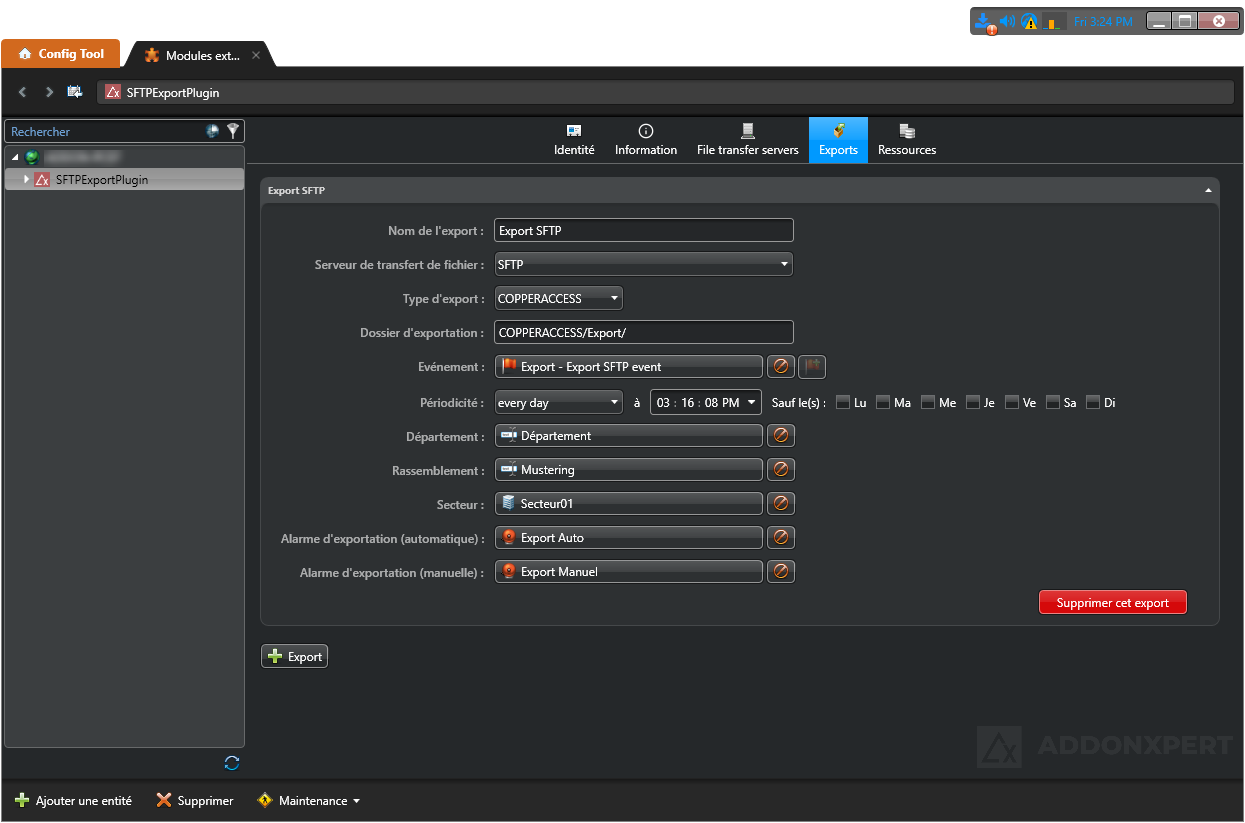Open the Ressources tab
This screenshot has width=1245, height=823.
[907, 140]
